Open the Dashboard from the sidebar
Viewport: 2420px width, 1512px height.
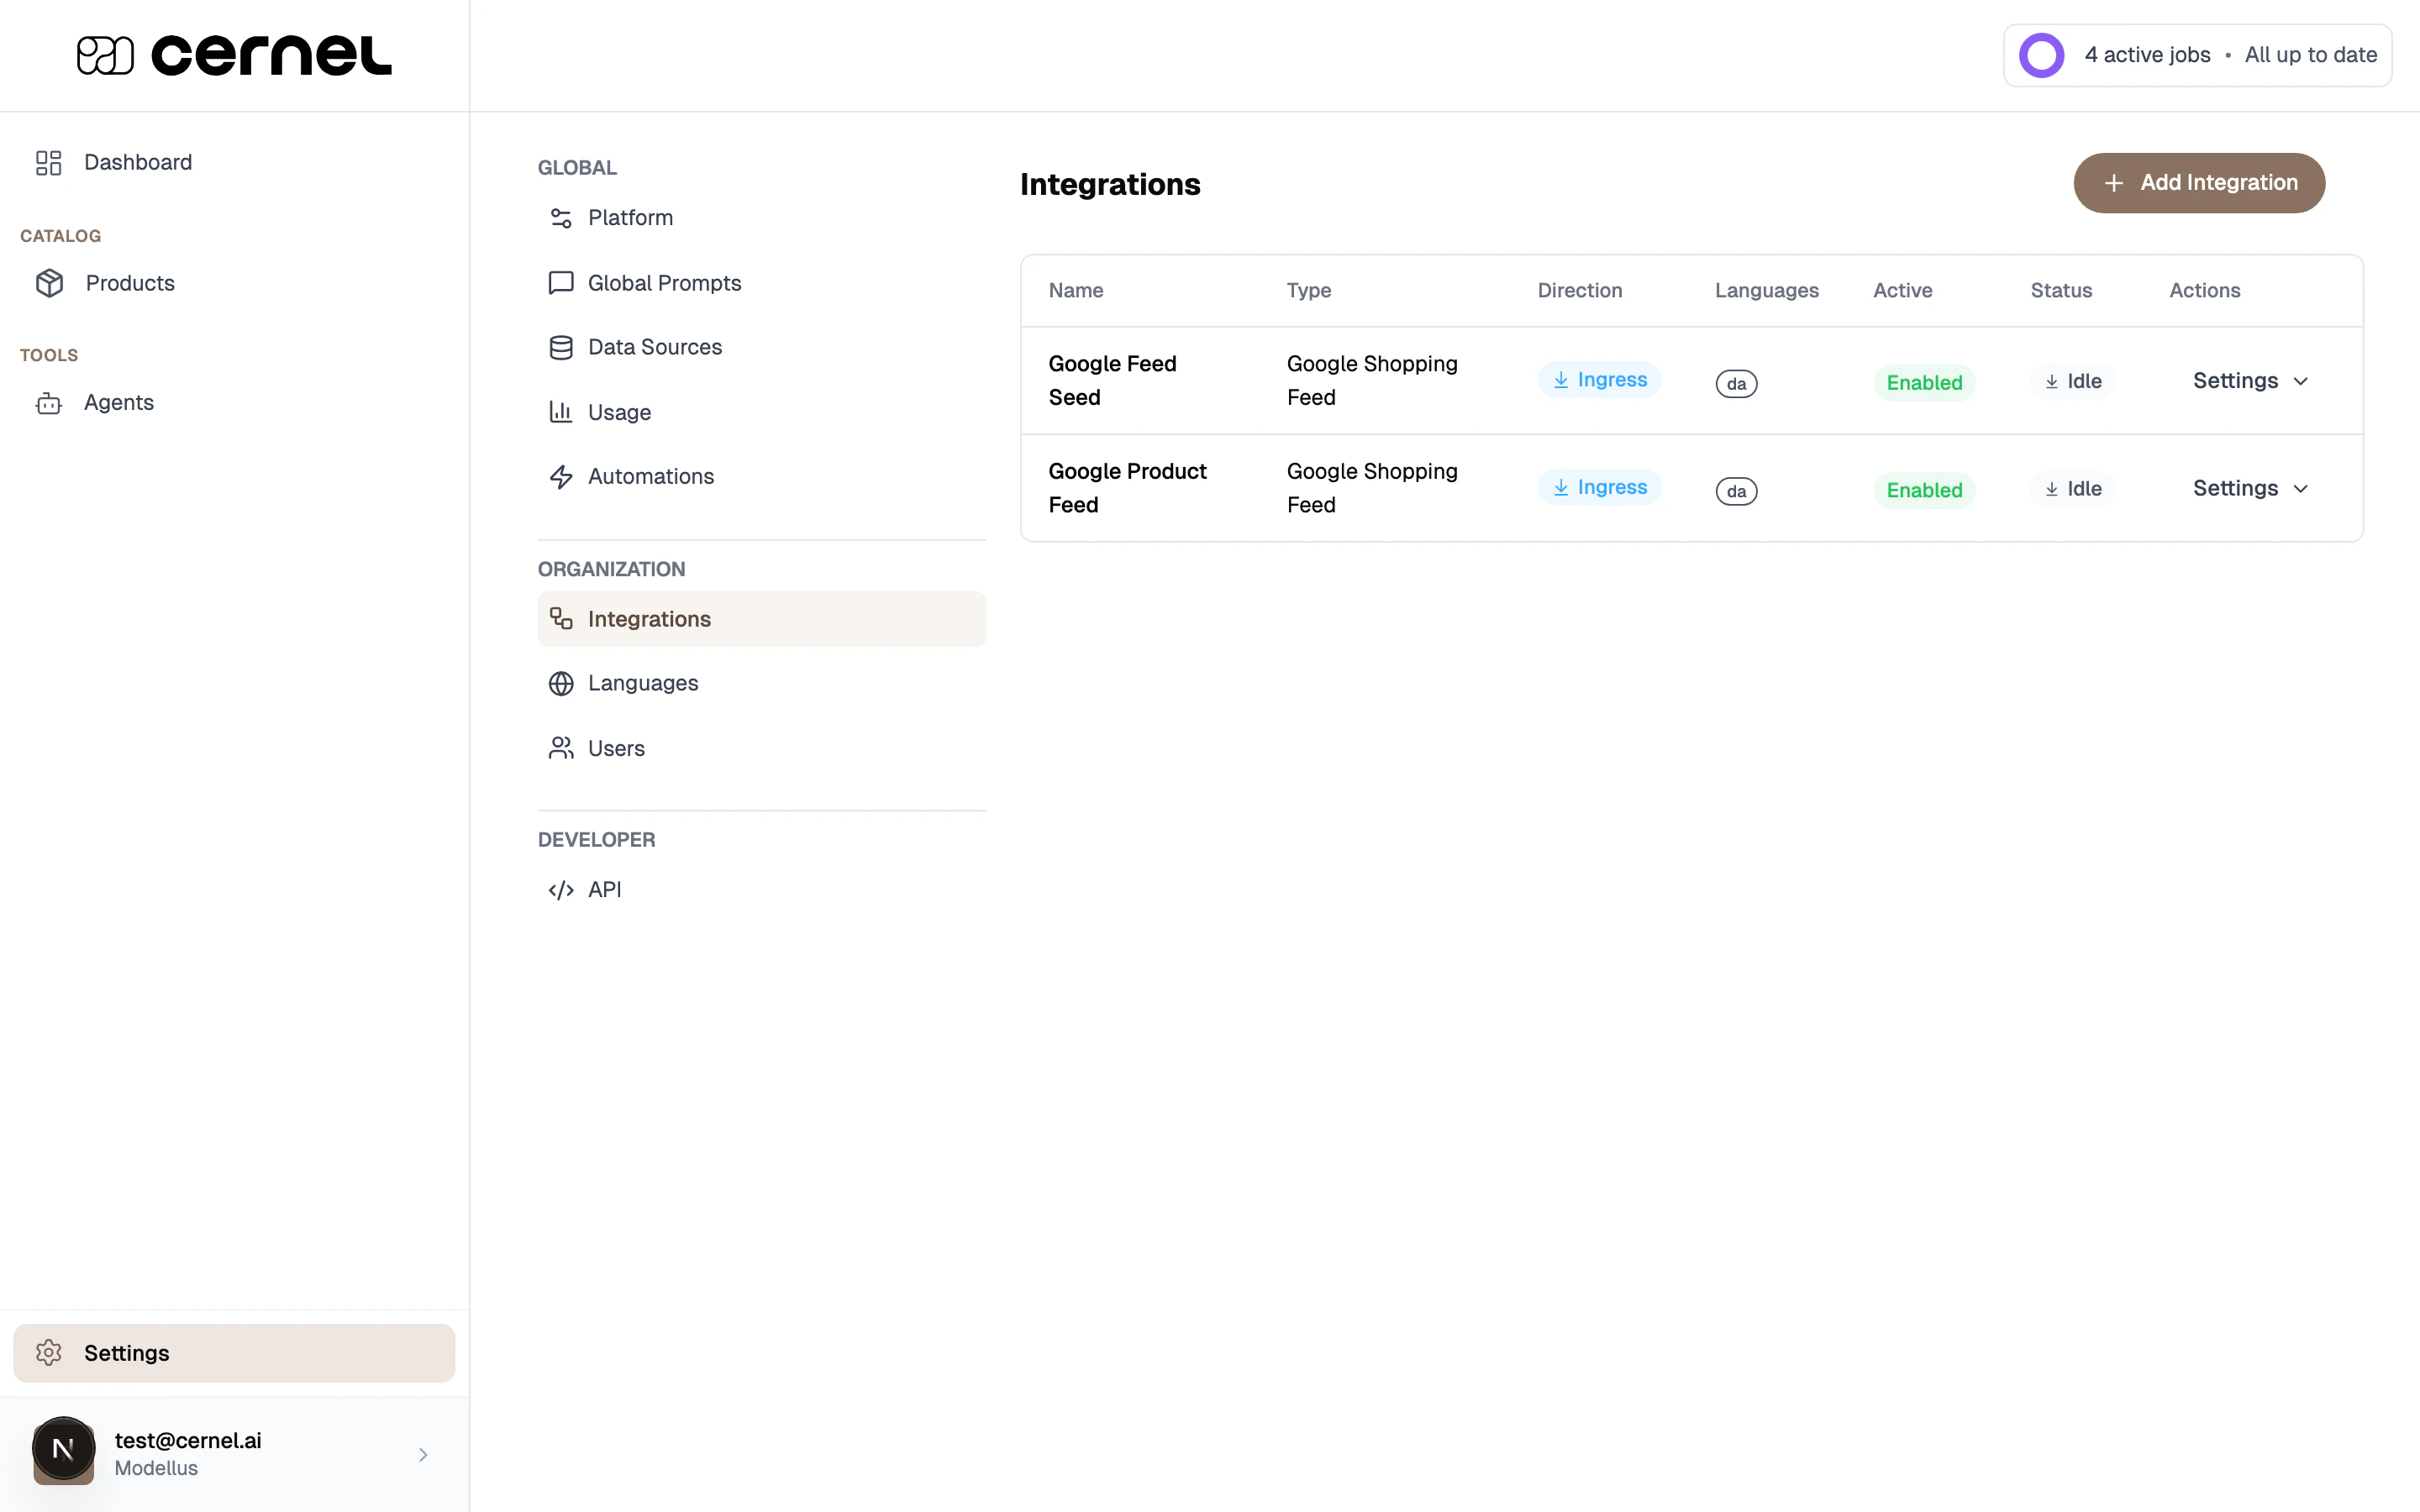point(137,162)
